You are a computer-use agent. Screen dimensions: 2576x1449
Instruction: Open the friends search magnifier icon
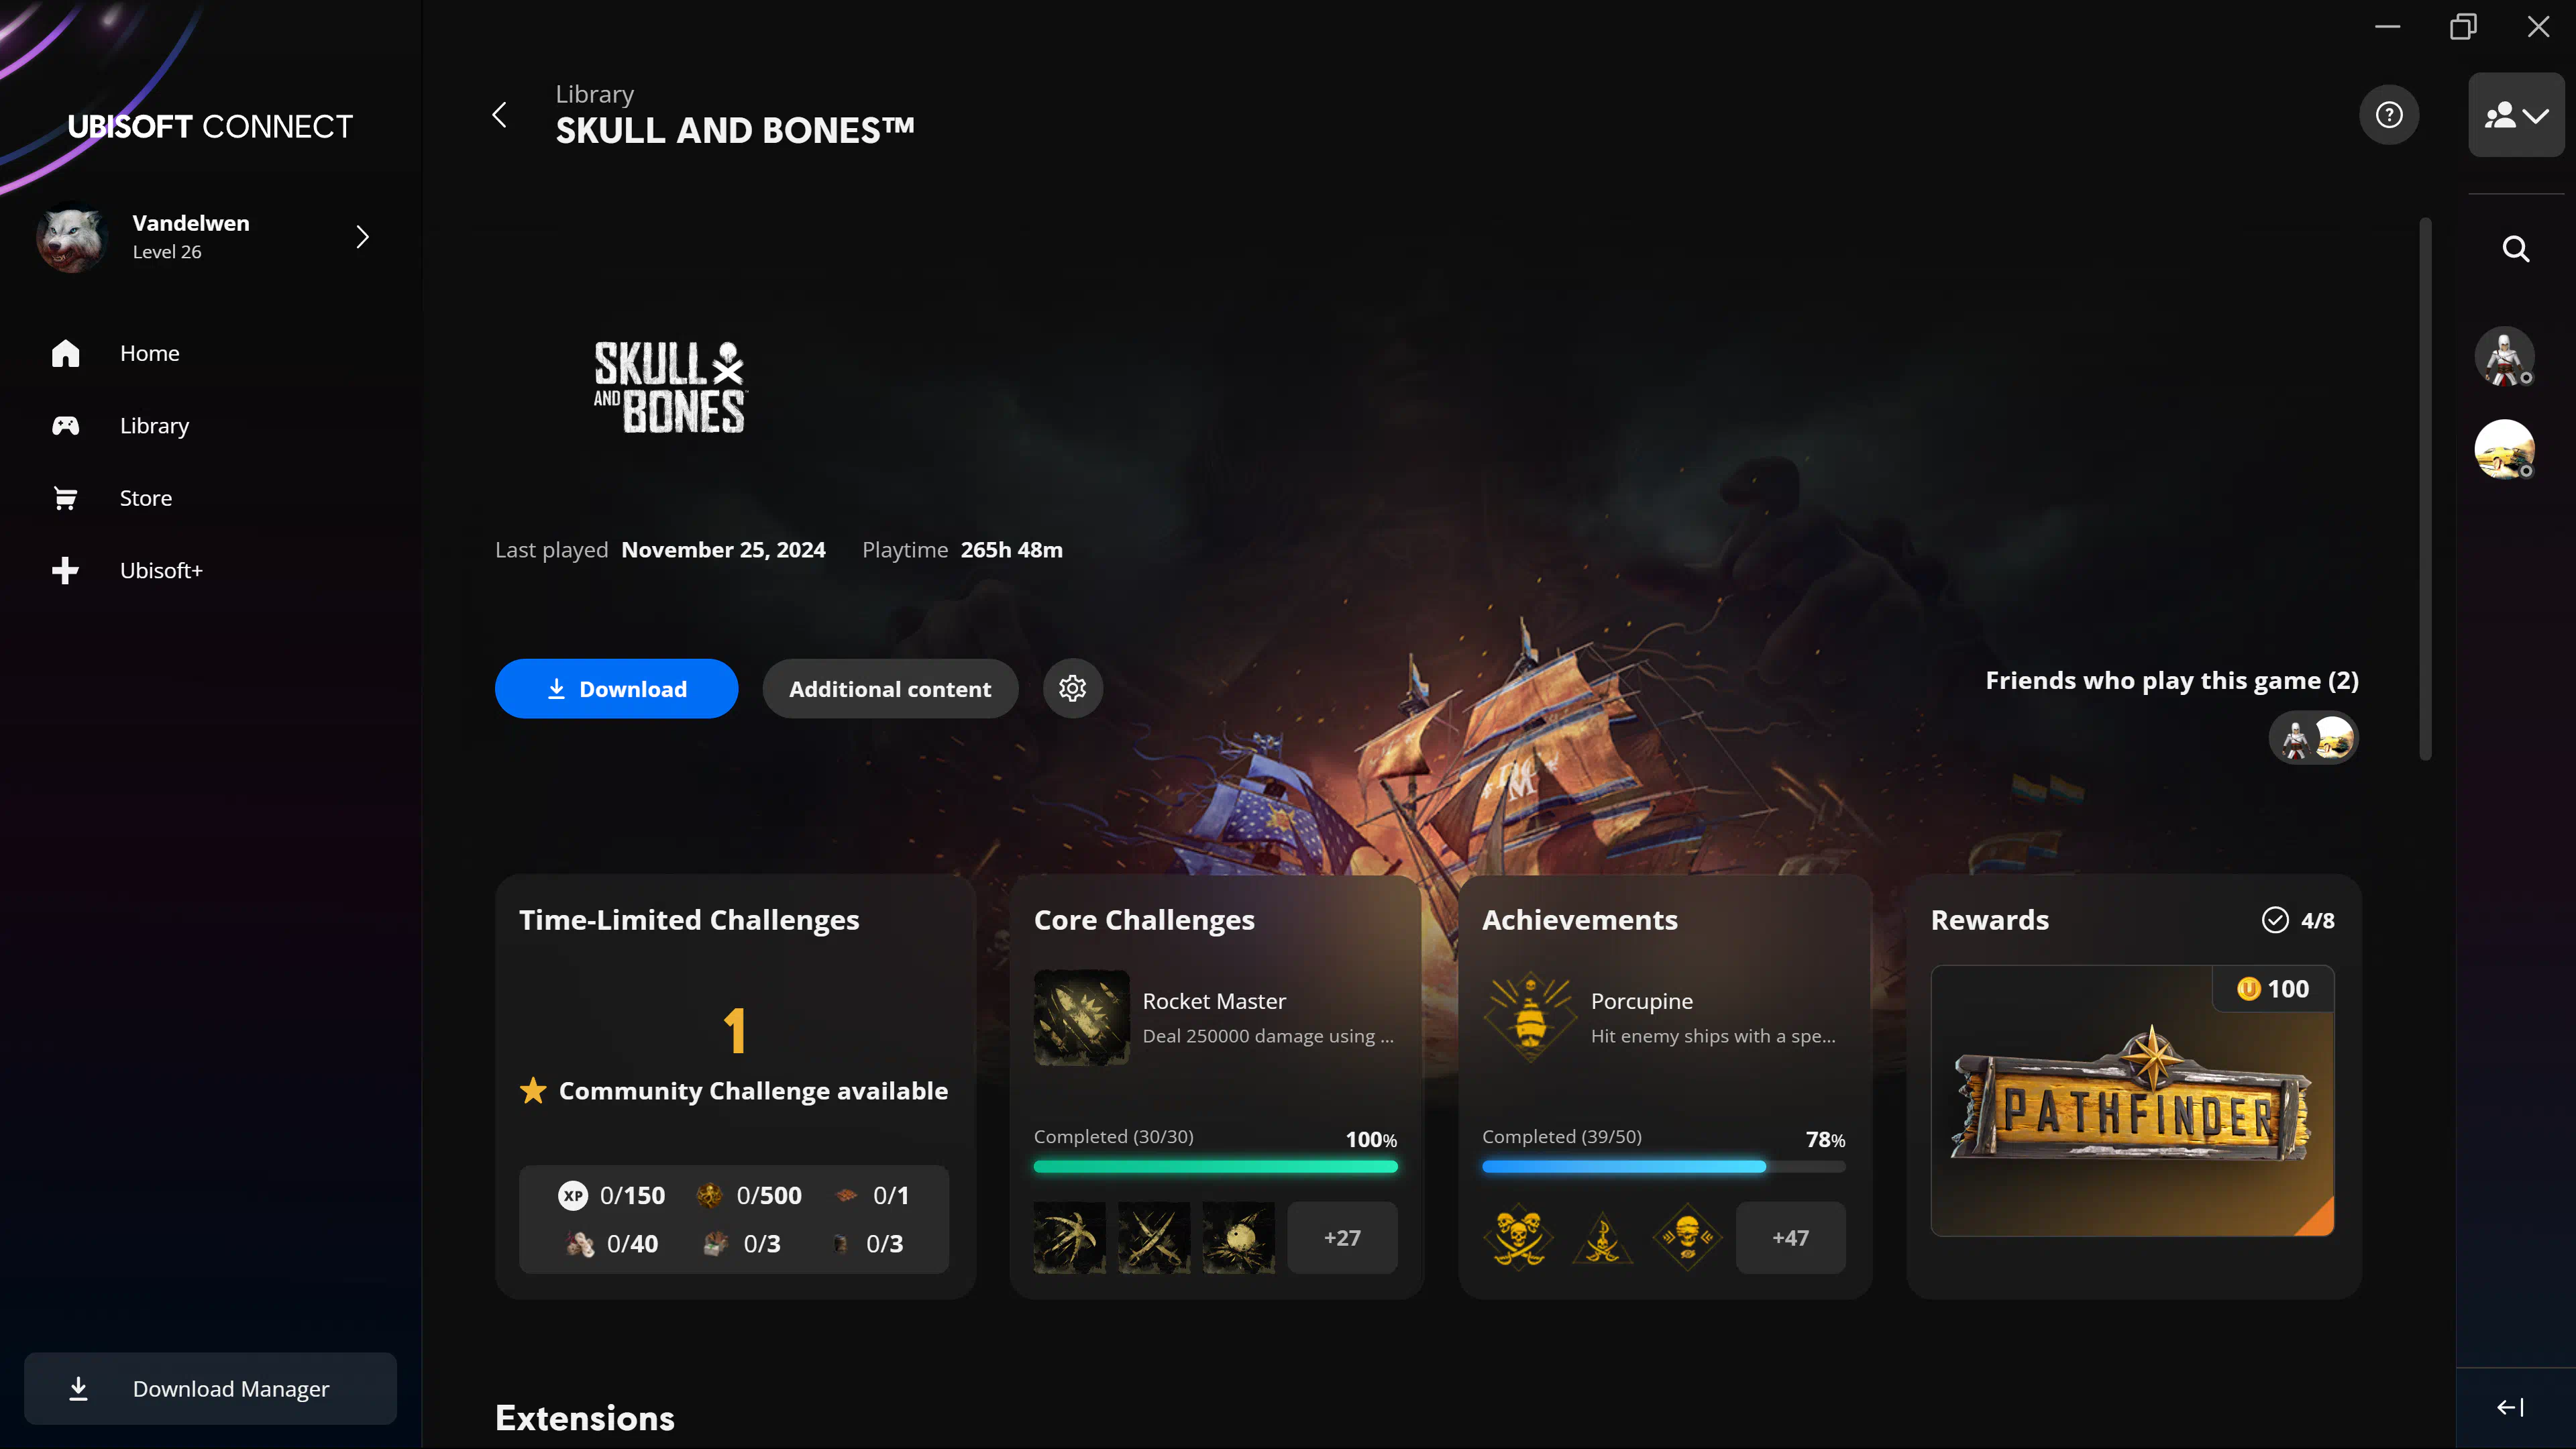point(2516,249)
